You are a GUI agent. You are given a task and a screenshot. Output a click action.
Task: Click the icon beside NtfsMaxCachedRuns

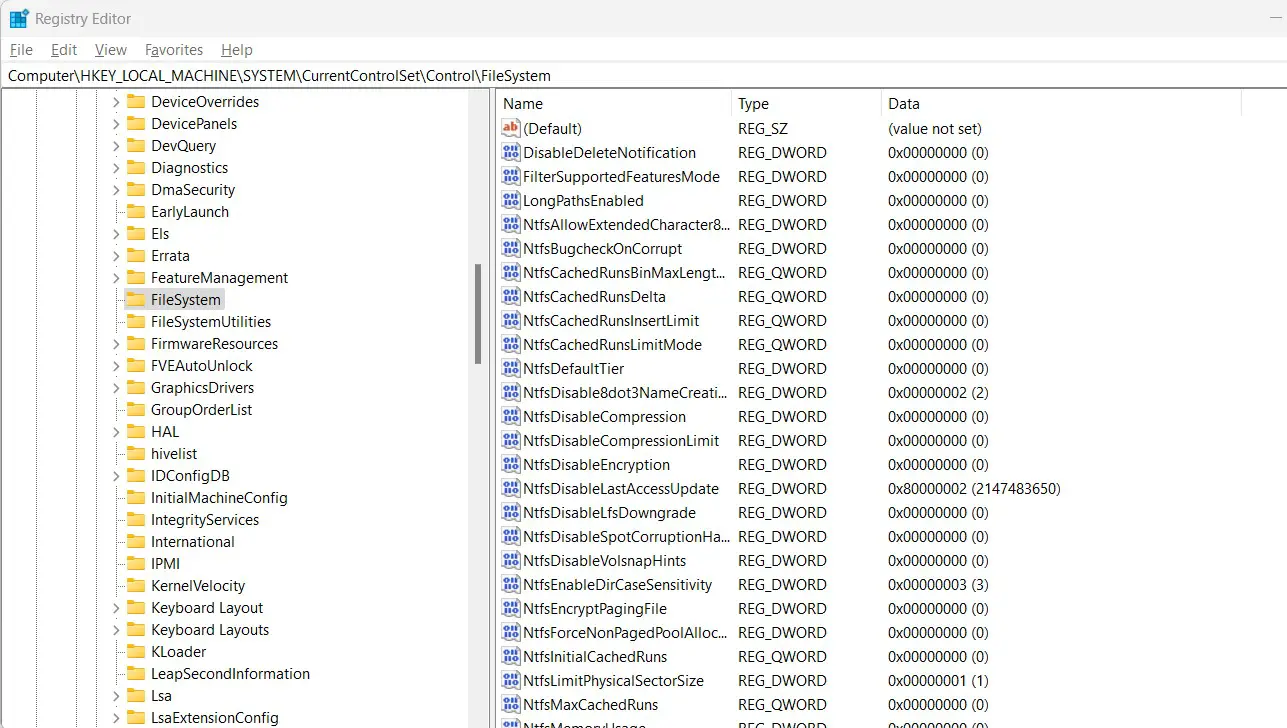click(511, 705)
